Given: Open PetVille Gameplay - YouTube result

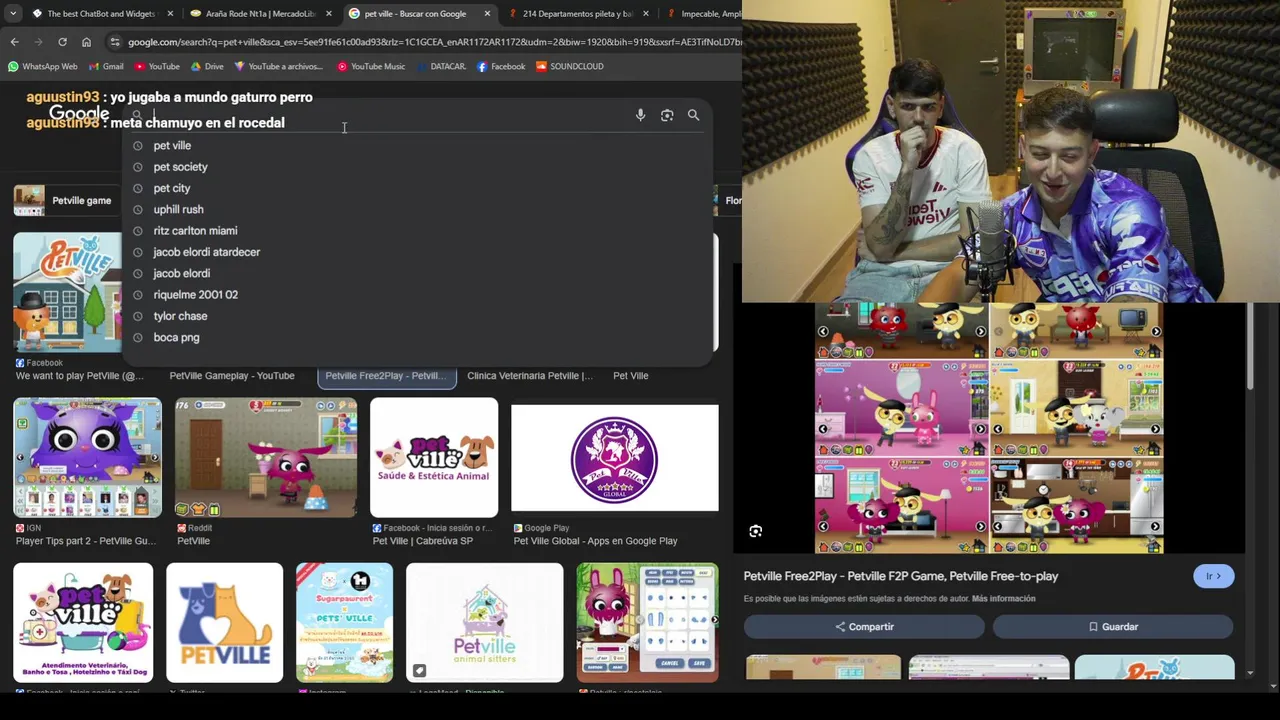Looking at the screenshot, I should [x=232, y=376].
